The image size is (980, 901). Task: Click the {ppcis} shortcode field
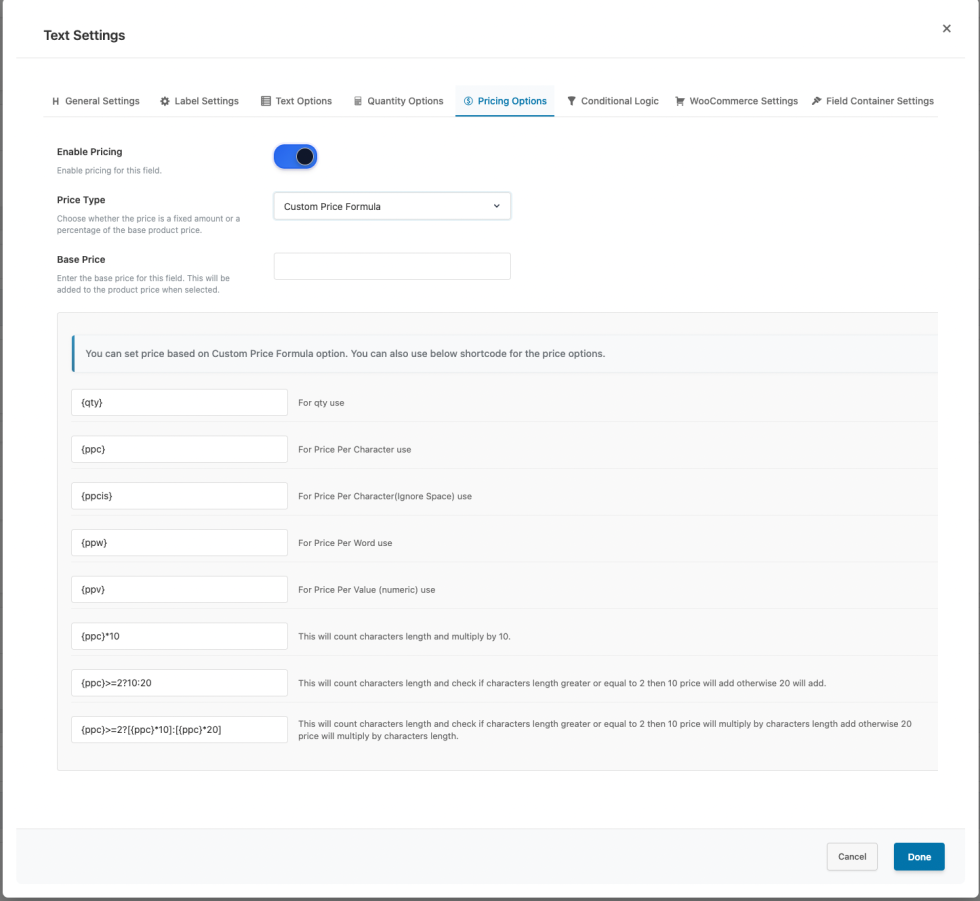[180, 496]
